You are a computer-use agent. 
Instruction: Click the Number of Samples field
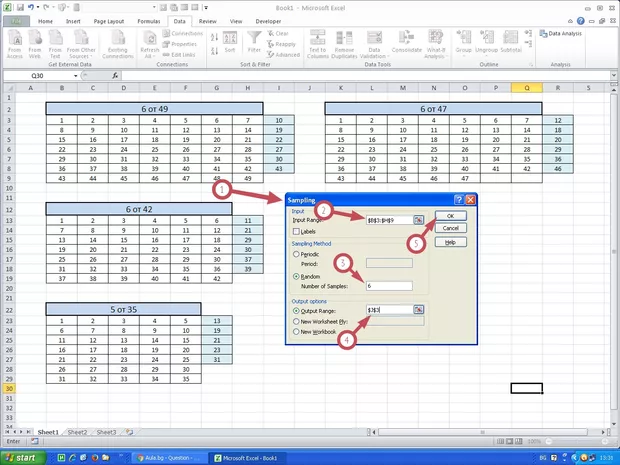pos(389,285)
